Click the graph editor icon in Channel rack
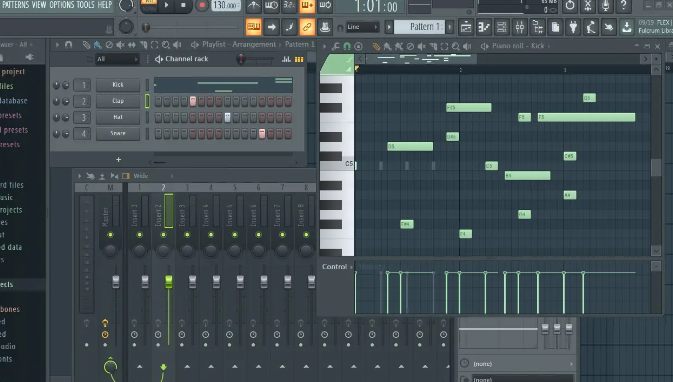Image resolution: width=673 pixels, height=382 pixels. tap(286, 59)
